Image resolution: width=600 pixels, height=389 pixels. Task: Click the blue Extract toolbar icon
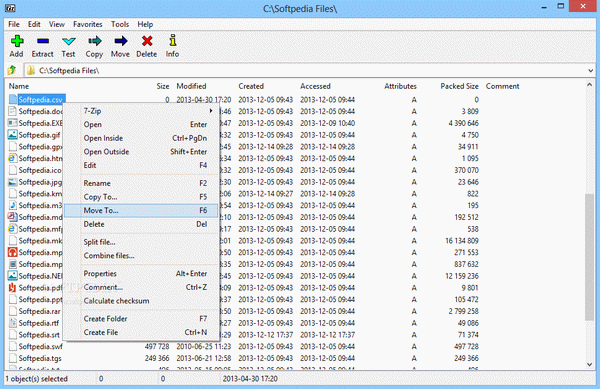(x=42, y=41)
